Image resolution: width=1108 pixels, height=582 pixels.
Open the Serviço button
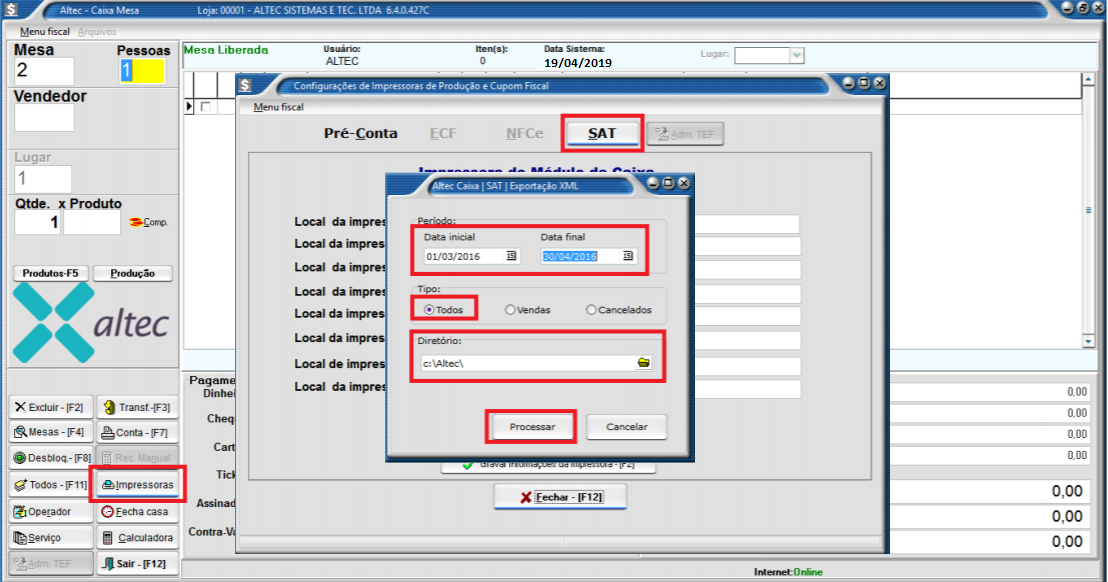tap(51, 538)
